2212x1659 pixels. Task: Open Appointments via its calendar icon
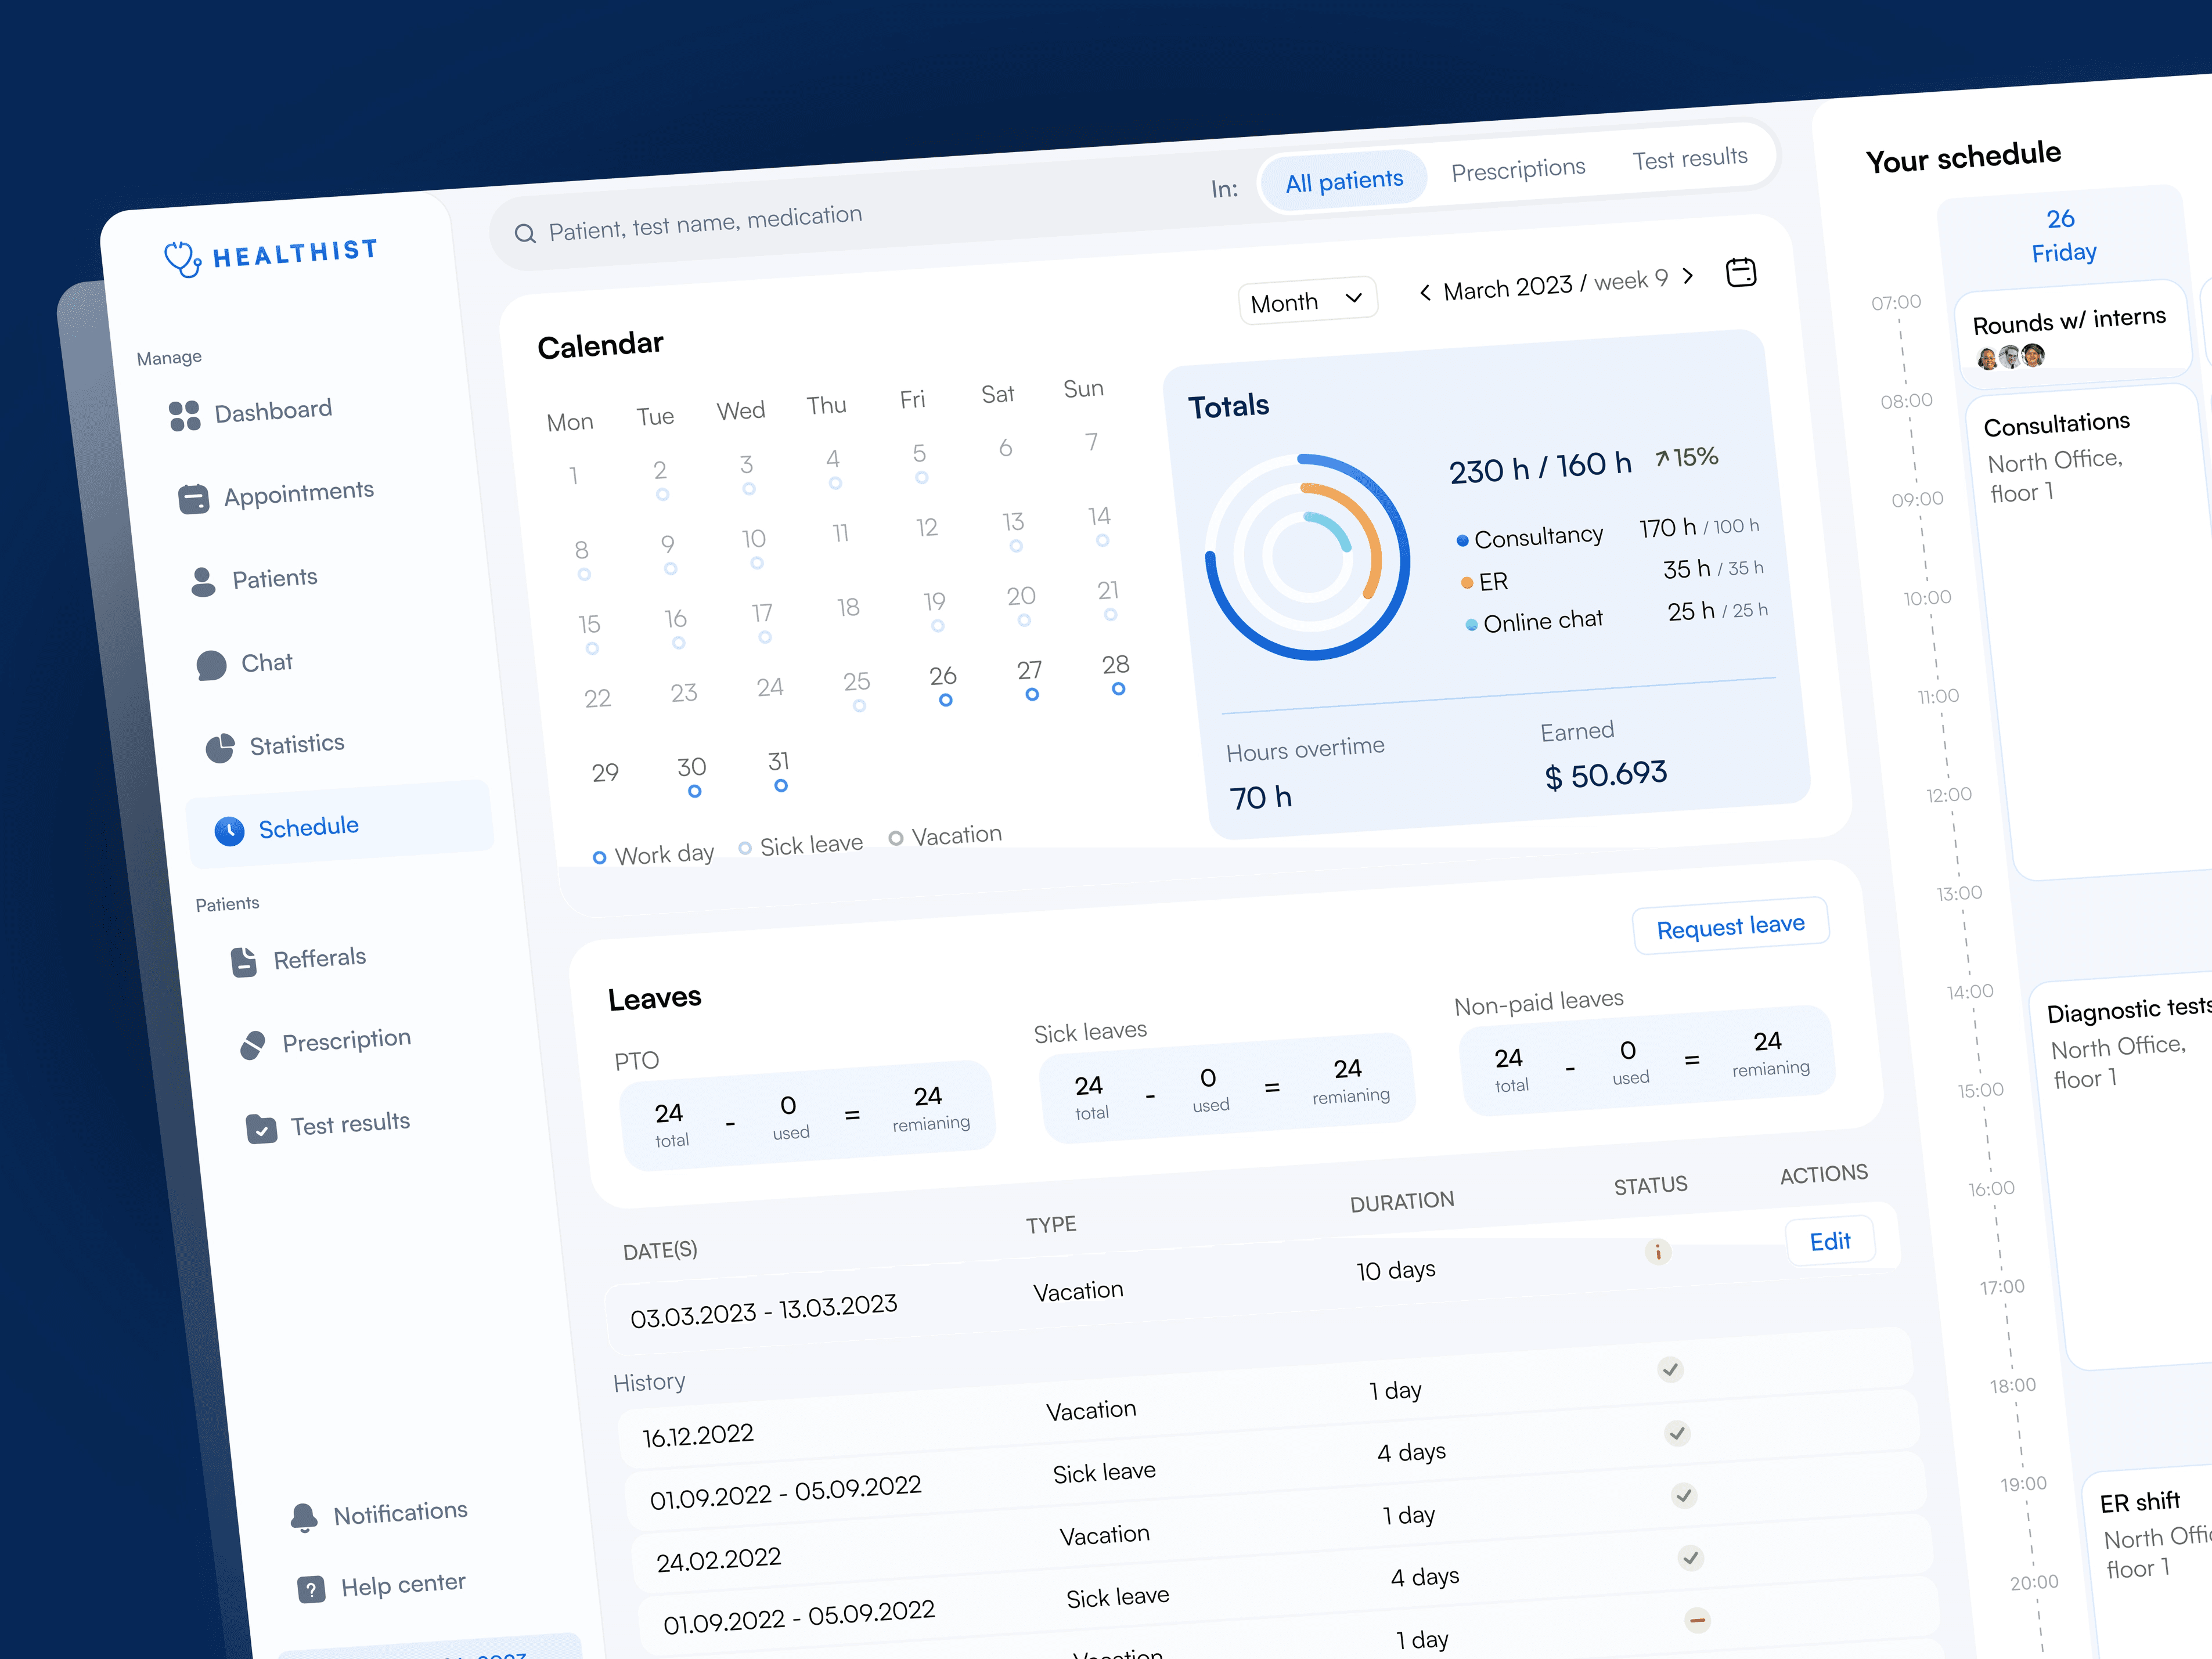[x=193, y=499]
